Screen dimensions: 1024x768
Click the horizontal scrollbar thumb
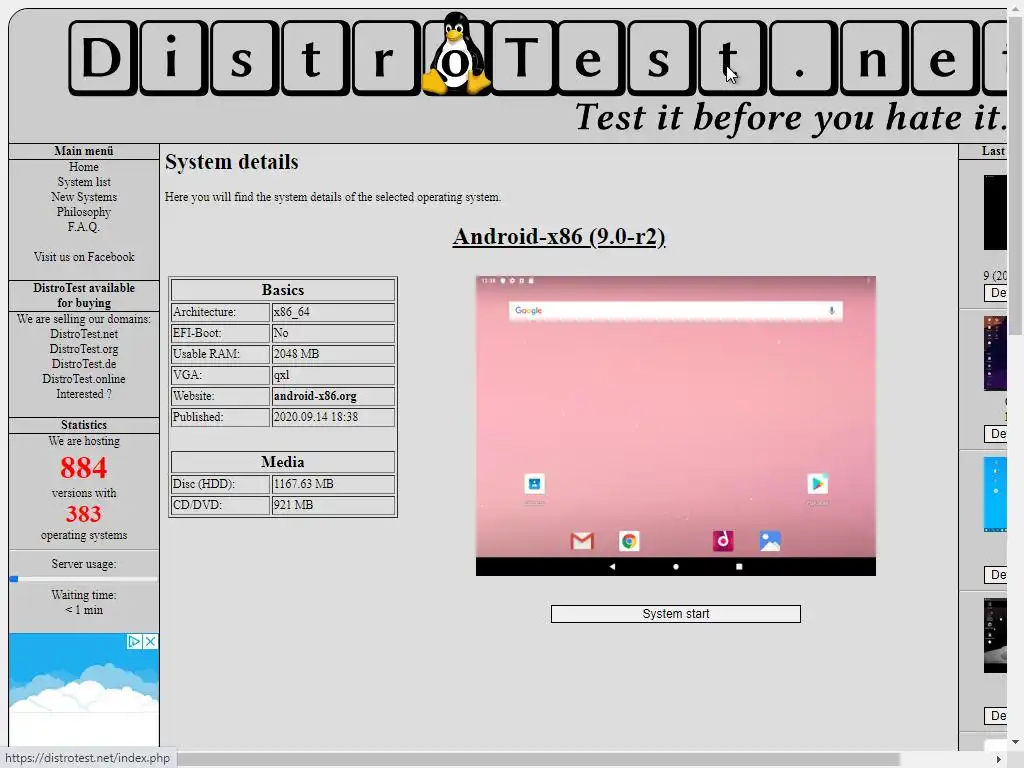click(538, 760)
